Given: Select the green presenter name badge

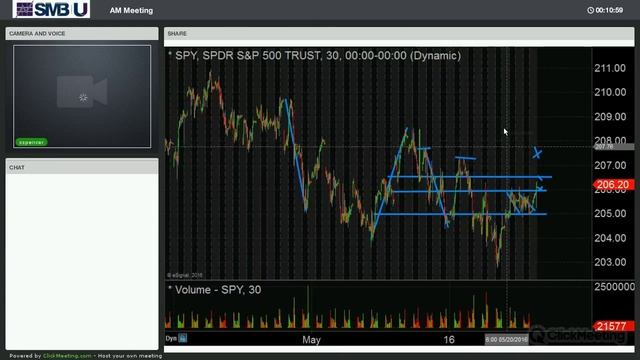Looking at the screenshot, I should (x=31, y=142).
